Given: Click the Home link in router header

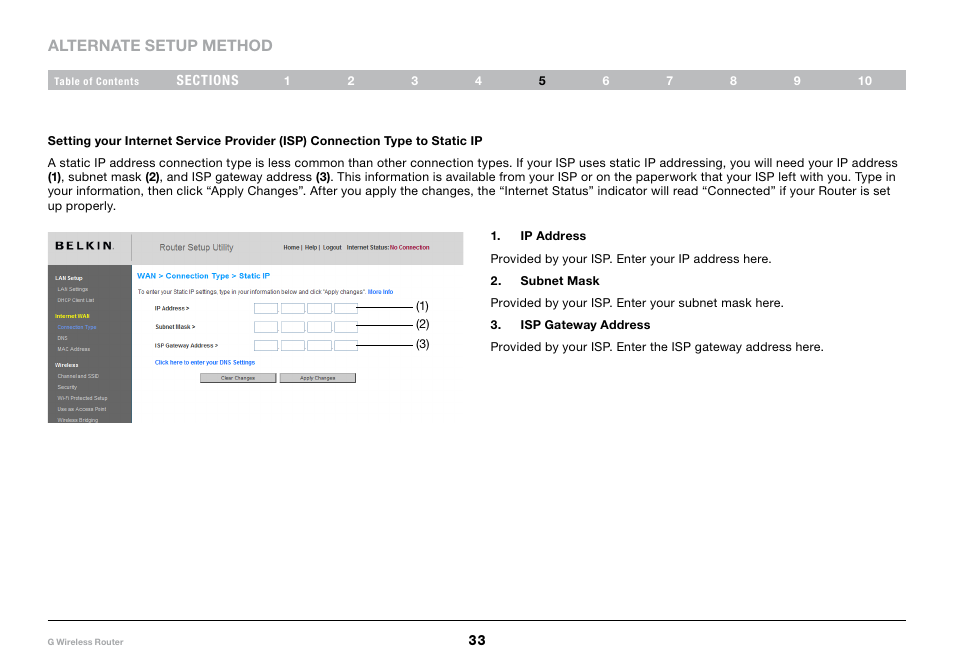Looking at the screenshot, I should [x=291, y=248].
